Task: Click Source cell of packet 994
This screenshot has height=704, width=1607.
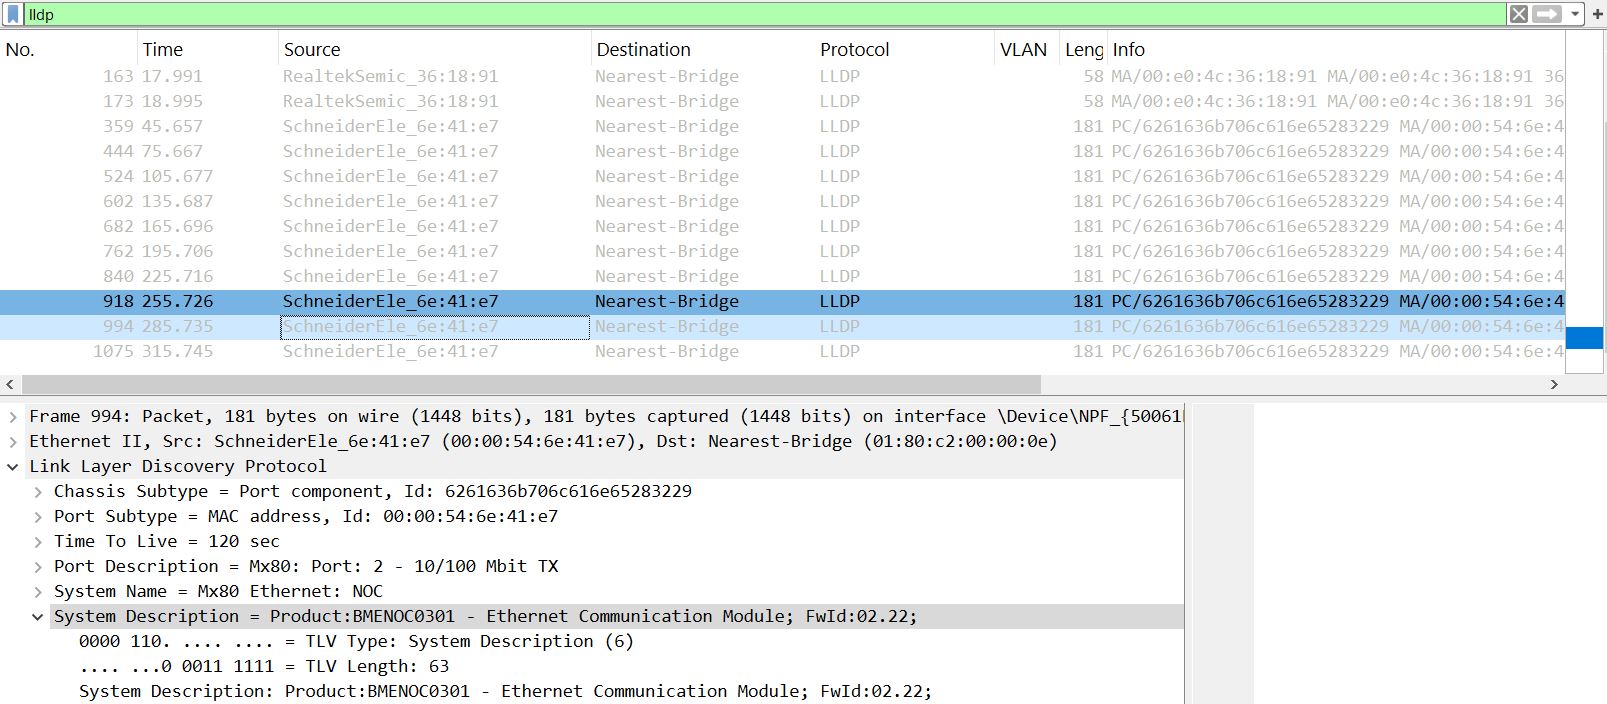Action: (434, 326)
